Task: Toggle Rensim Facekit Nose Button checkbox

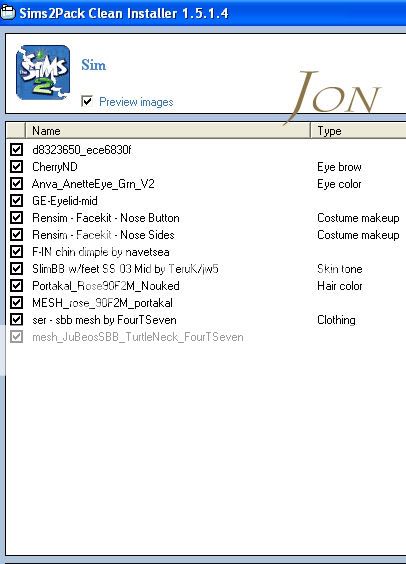Action: 16,218
